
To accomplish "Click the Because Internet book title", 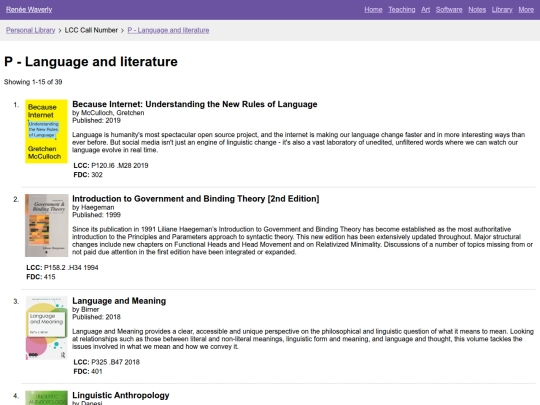I will click(x=195, y=104).
